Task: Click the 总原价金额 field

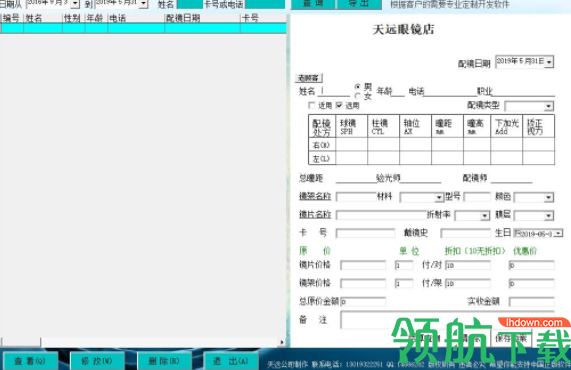Action: click(x=363, y=302)
